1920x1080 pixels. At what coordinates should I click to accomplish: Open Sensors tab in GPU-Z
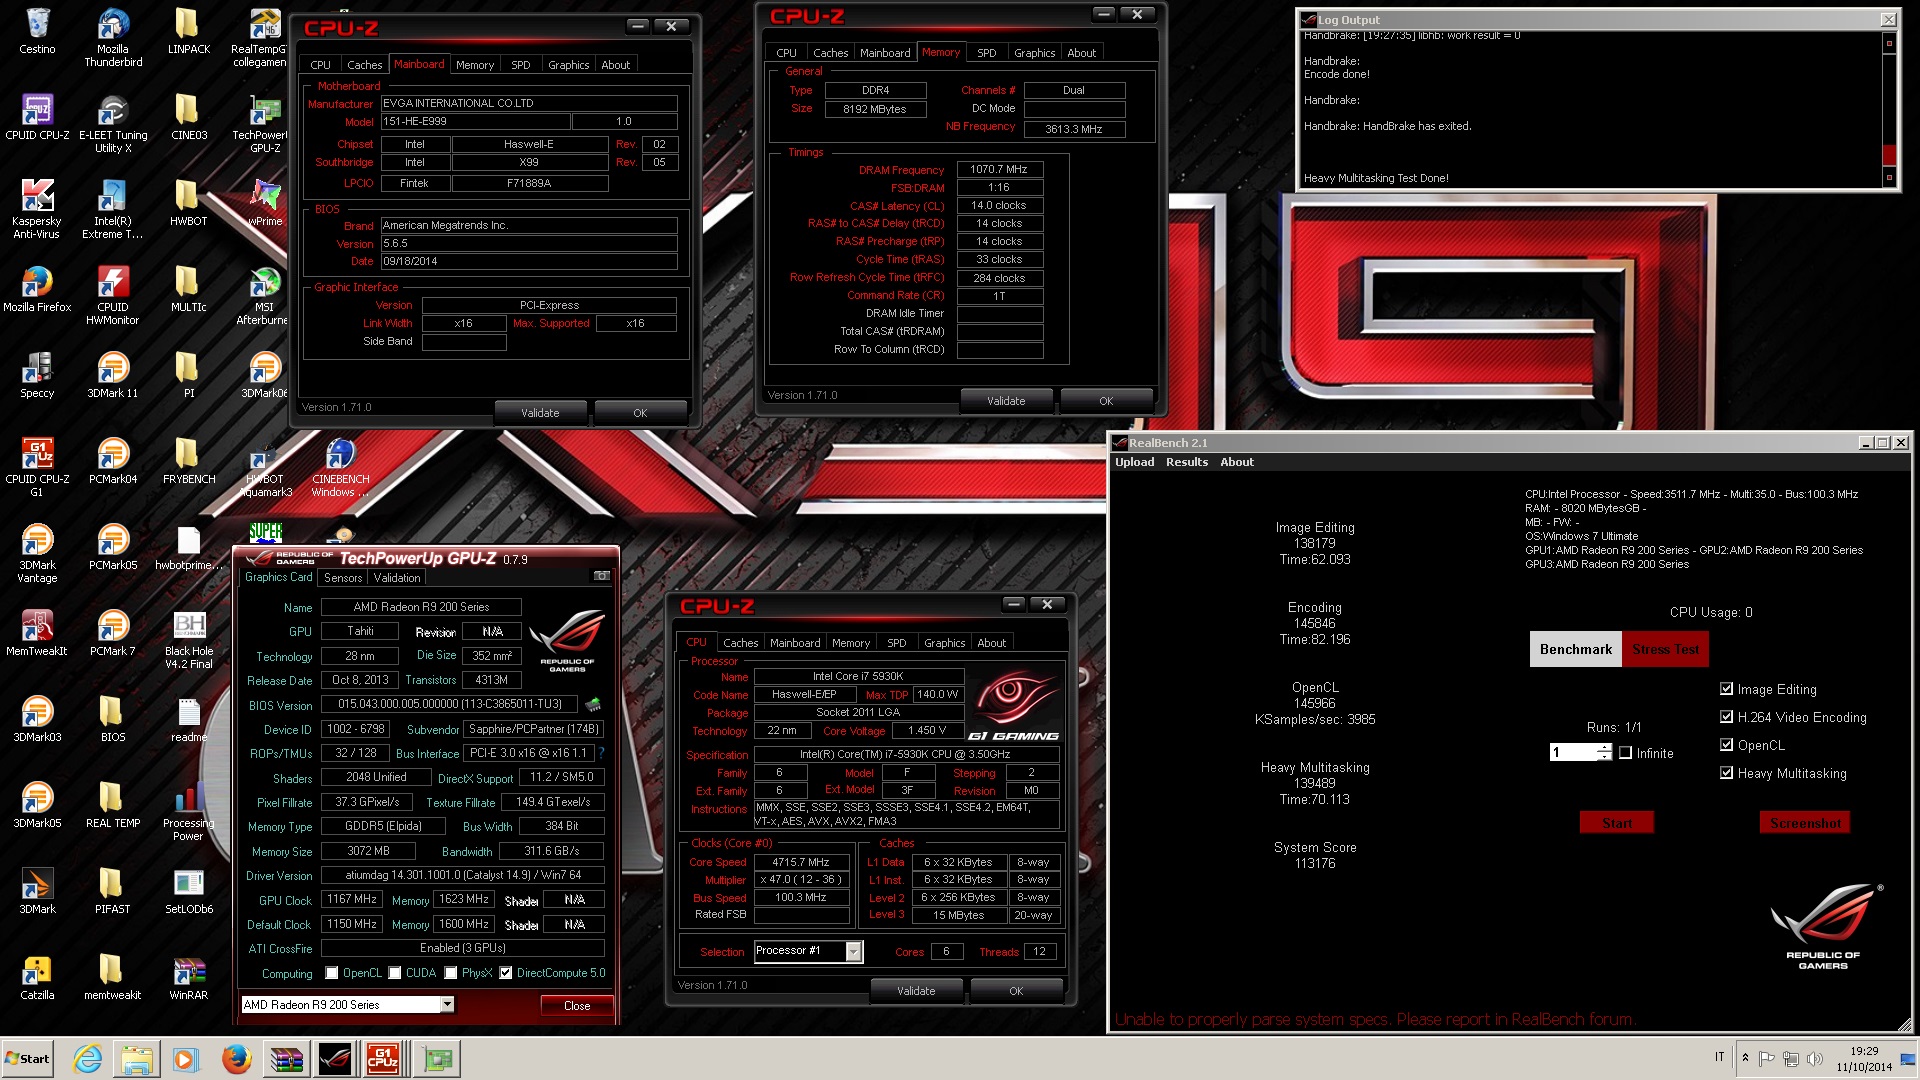(343, 578)
